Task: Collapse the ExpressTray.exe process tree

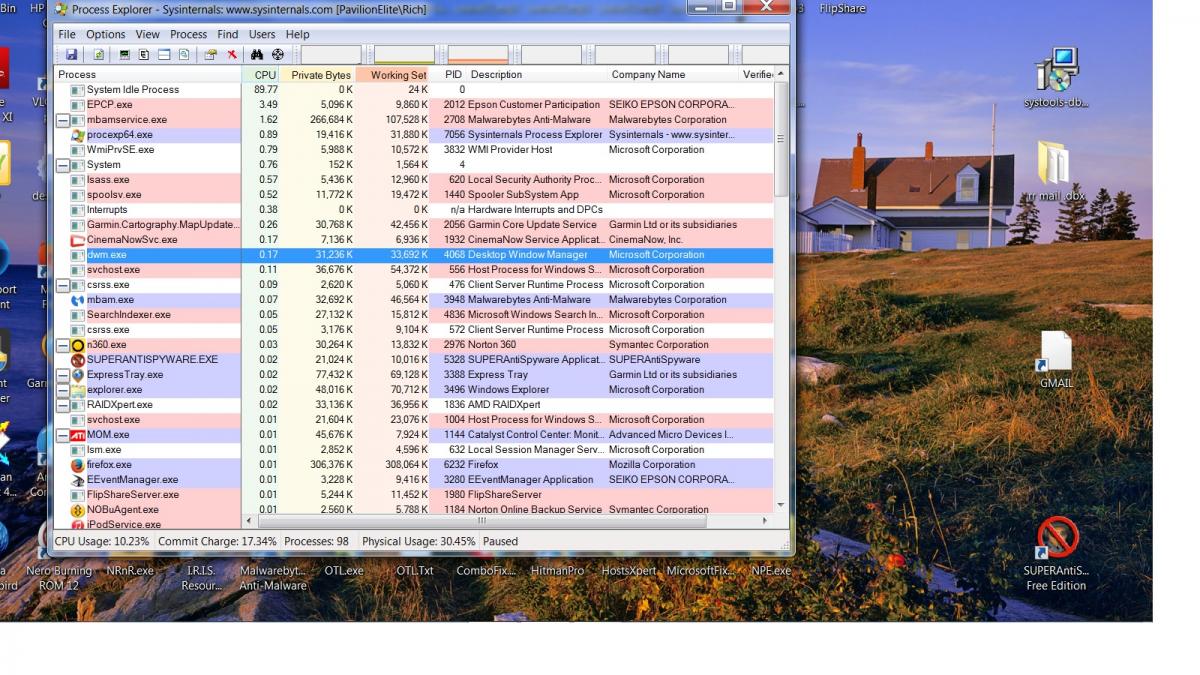Action: point(62,375)
